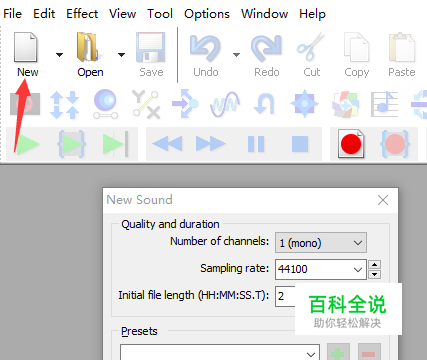Click the Open folder icon
The height and width of the screenshot is (360, 427).
[x=87, y=47]
